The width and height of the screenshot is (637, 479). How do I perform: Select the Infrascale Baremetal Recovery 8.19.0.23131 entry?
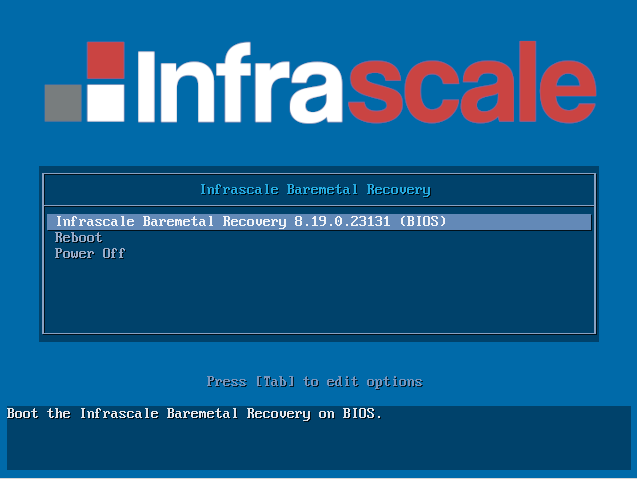point(250,221)
